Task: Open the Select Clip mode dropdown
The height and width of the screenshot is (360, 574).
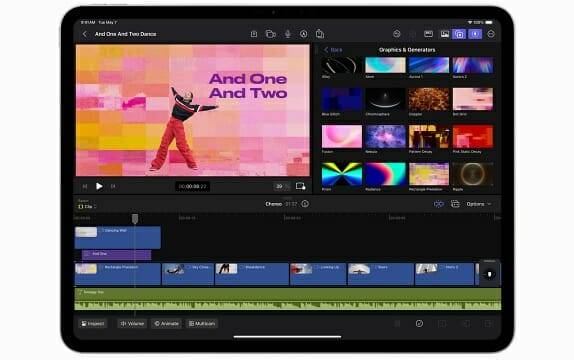Action: (87, 207)
